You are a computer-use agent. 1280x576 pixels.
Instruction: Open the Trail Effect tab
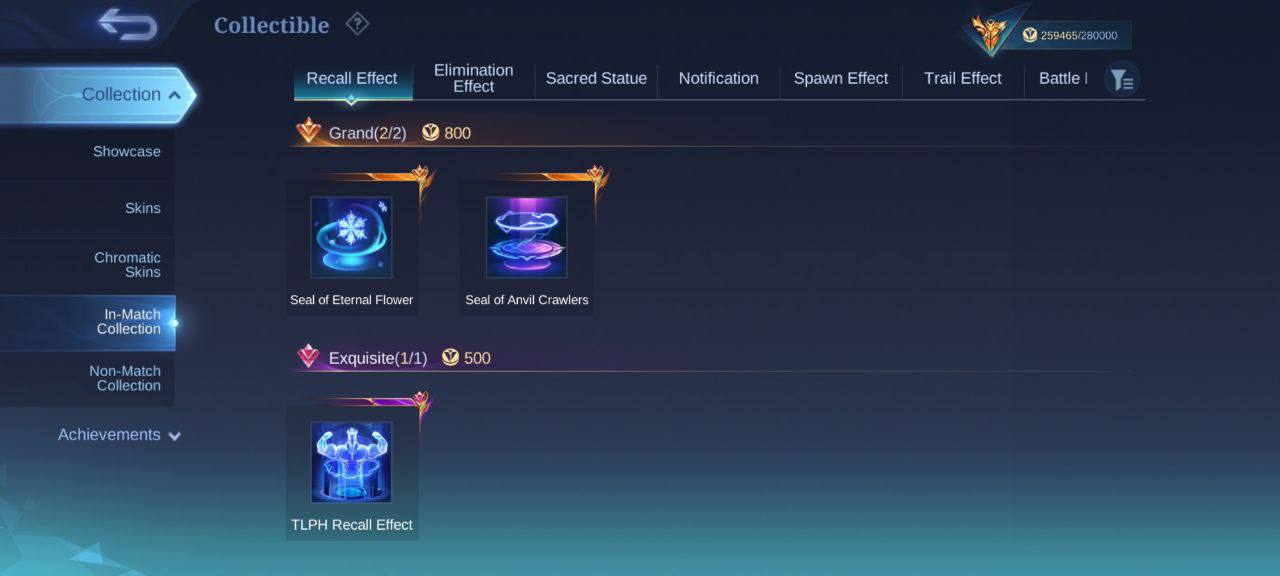click(x=963, y=78)
